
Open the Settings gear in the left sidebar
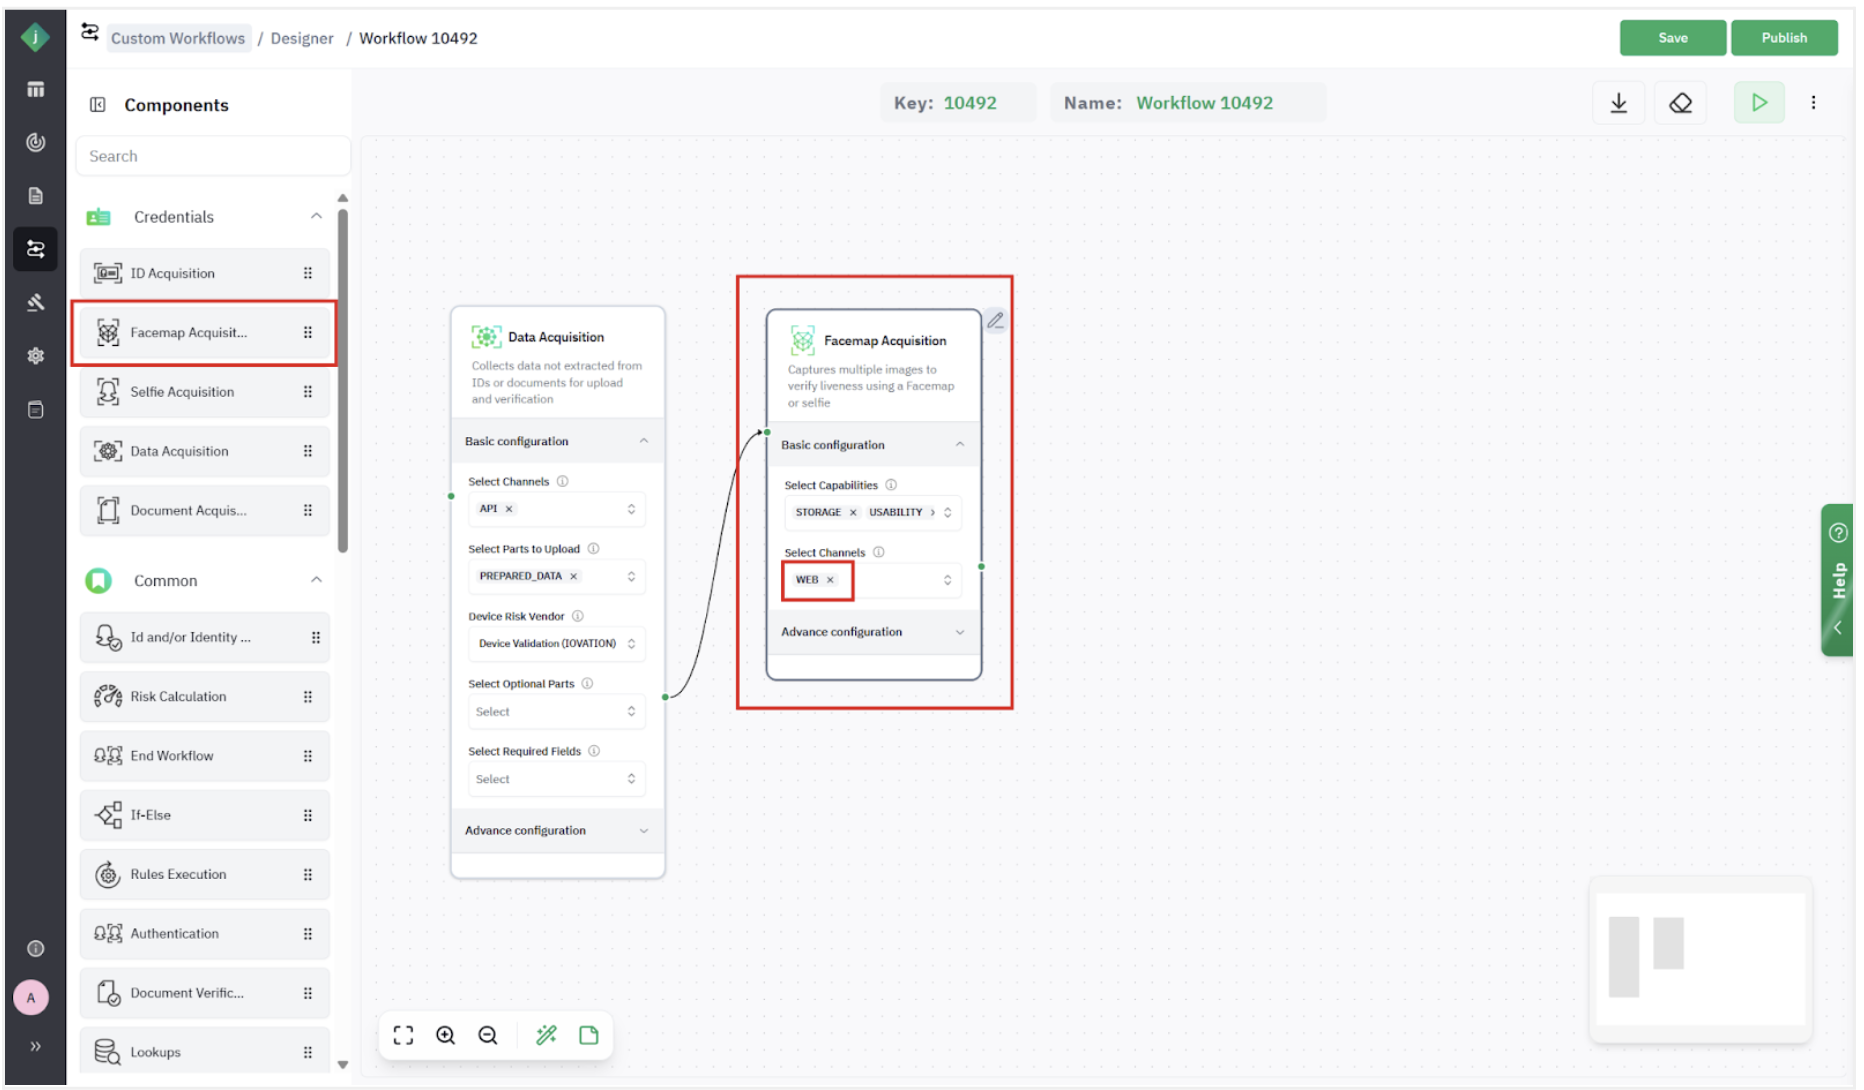pos(35,356)
